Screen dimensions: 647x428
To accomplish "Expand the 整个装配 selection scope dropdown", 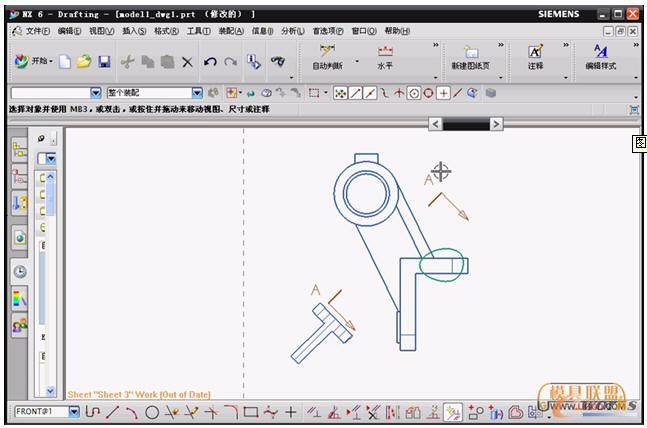I will [x=197, y=93].
